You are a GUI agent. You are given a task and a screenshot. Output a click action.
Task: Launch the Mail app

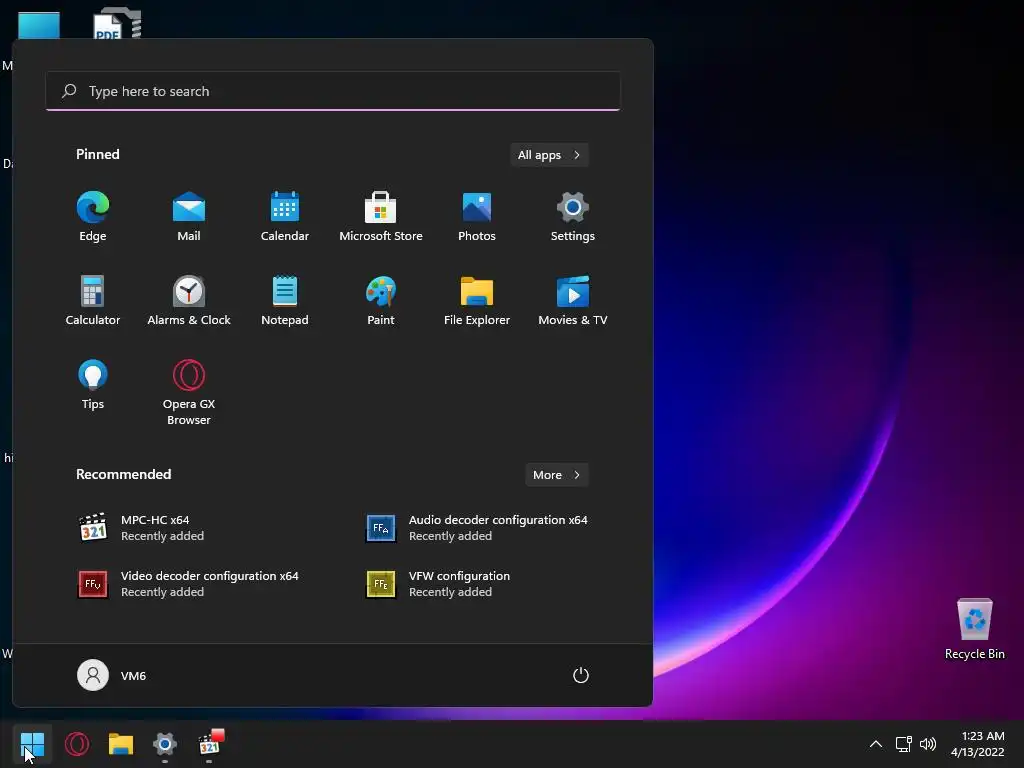189,217
